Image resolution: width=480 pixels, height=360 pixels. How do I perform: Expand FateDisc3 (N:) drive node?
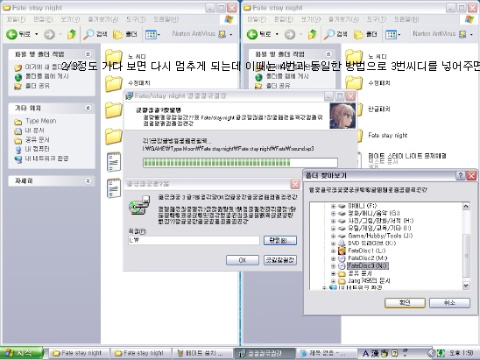pyautogui.click(x=333, y=266)
